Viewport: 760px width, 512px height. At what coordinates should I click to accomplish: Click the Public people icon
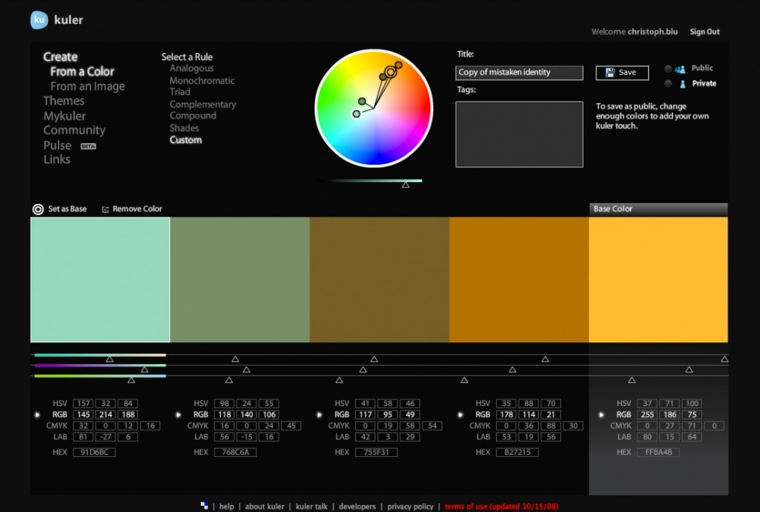tap(680, 69)
